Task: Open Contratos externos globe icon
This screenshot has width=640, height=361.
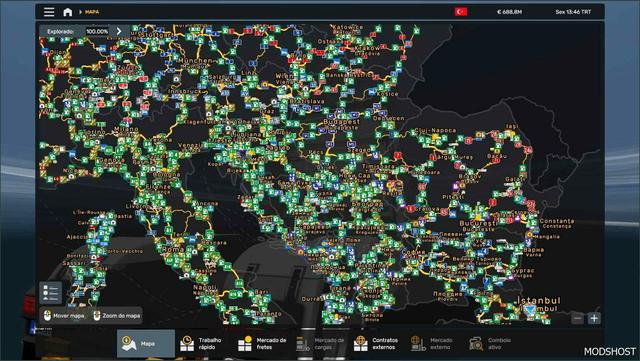Action: 360,343
